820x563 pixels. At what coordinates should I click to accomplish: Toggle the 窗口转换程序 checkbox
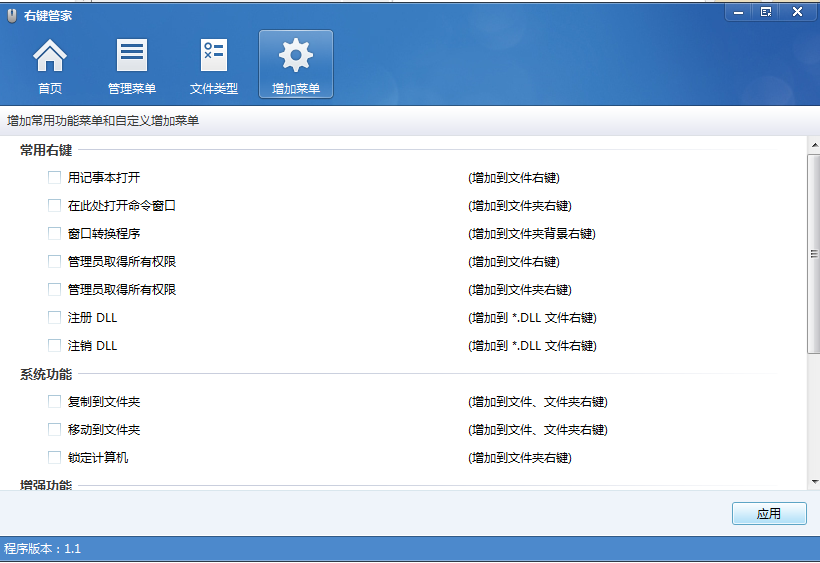tap(55, 234)
